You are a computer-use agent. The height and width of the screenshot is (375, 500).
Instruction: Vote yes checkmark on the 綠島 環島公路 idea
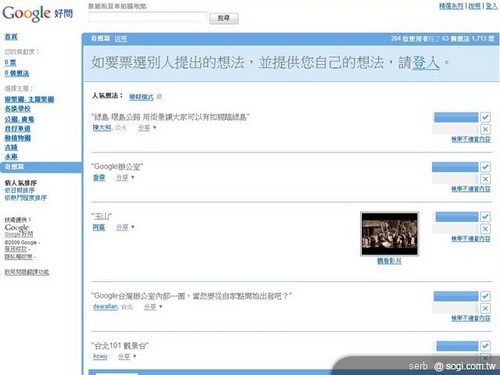pos(485,117)
